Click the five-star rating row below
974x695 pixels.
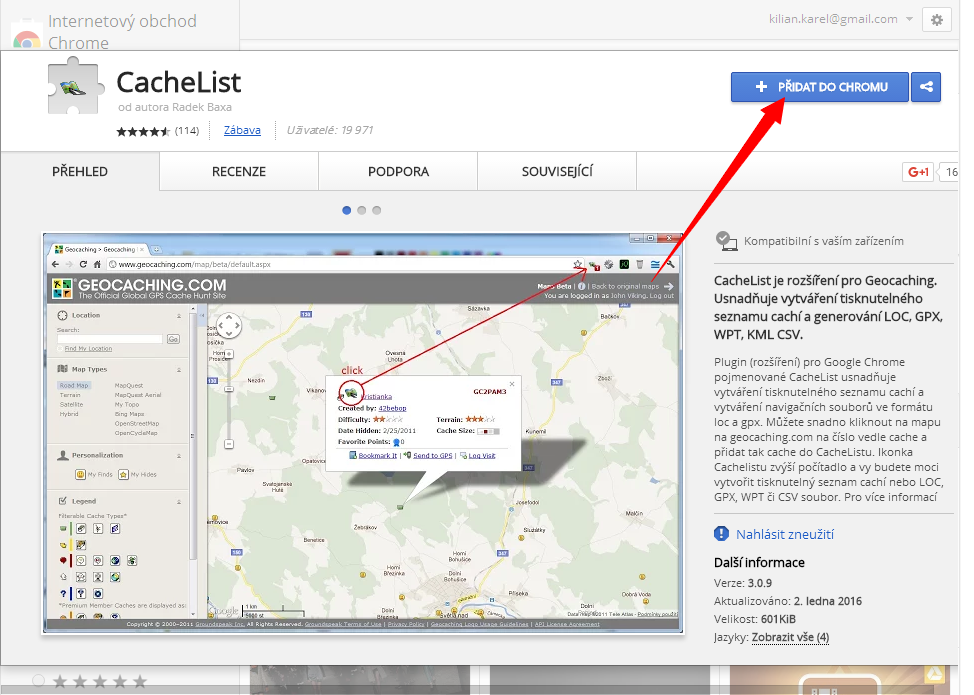pos(99,681)
